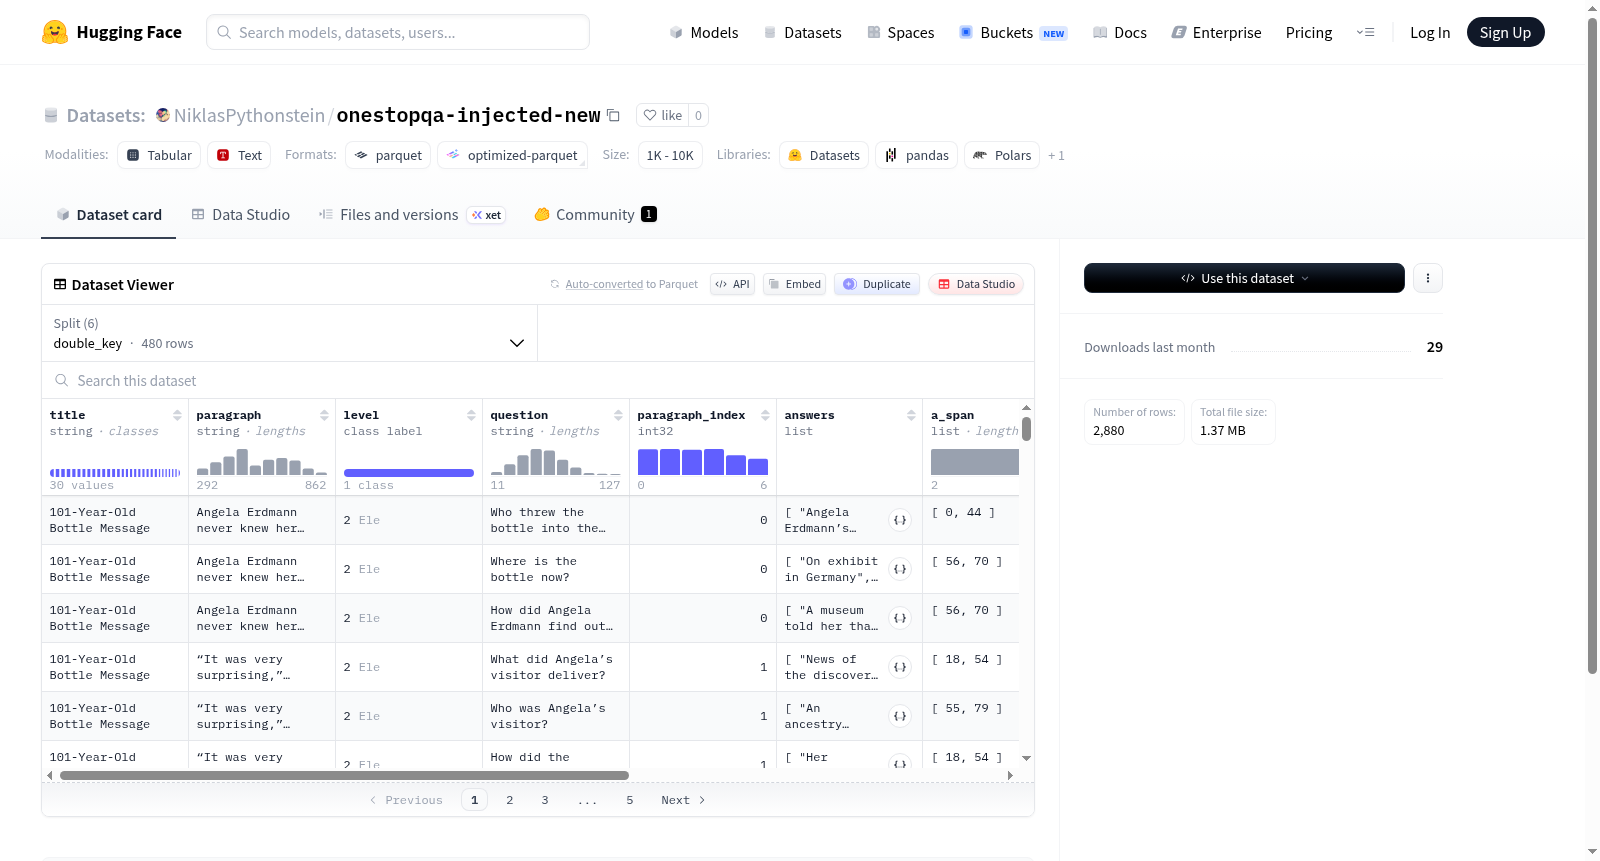Sort the level column

click(471, 415)
